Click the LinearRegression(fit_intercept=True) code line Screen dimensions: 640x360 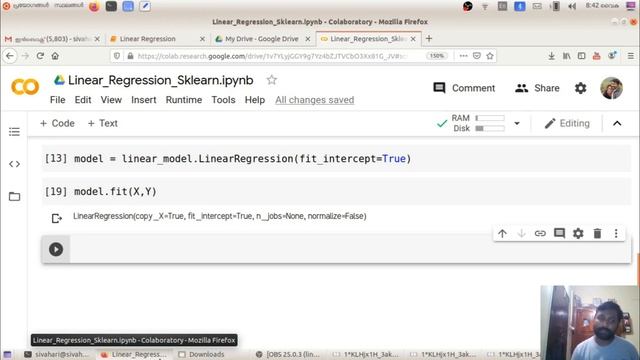[242, 159]
